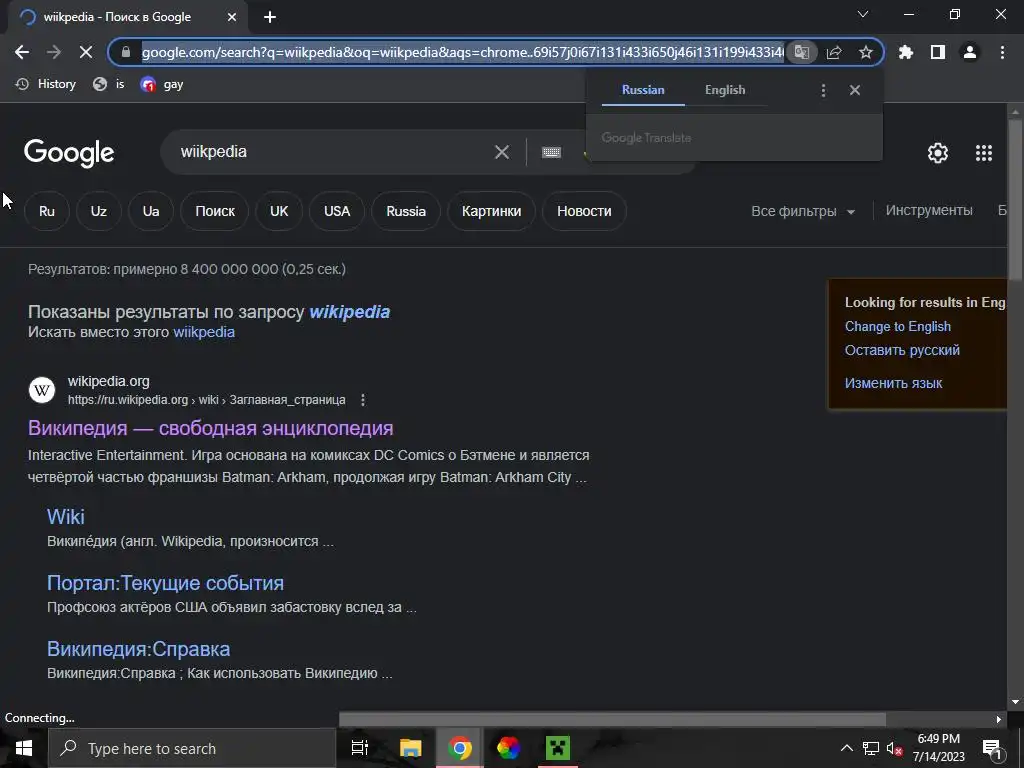Select English tab in translate popup

point(725,90)
